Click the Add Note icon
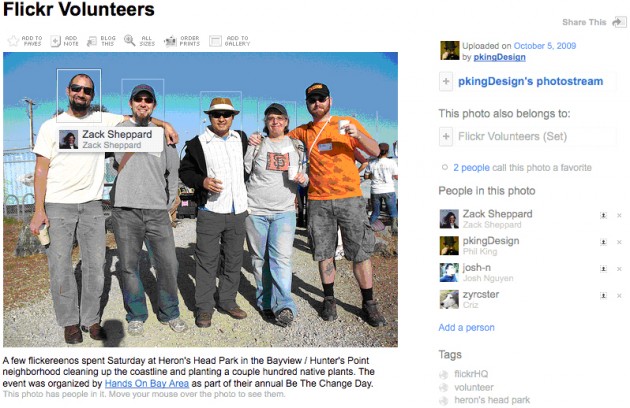The image size is (630, 408). (55, 41)
